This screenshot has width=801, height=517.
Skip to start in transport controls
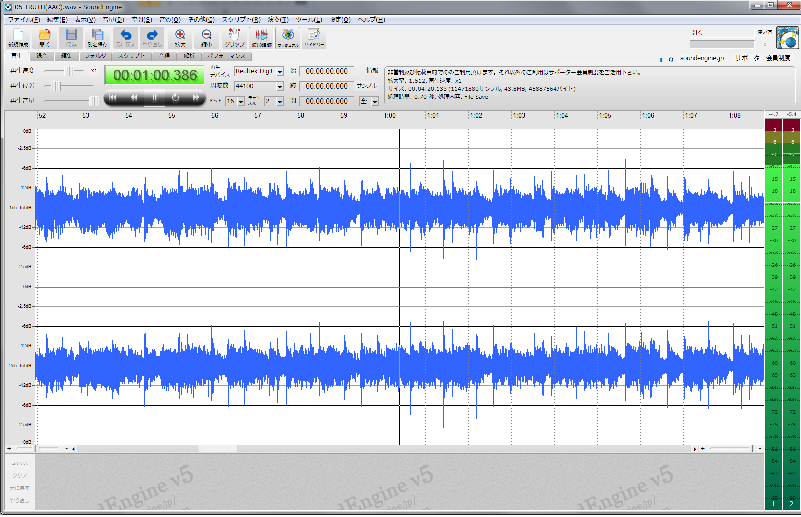112,98
